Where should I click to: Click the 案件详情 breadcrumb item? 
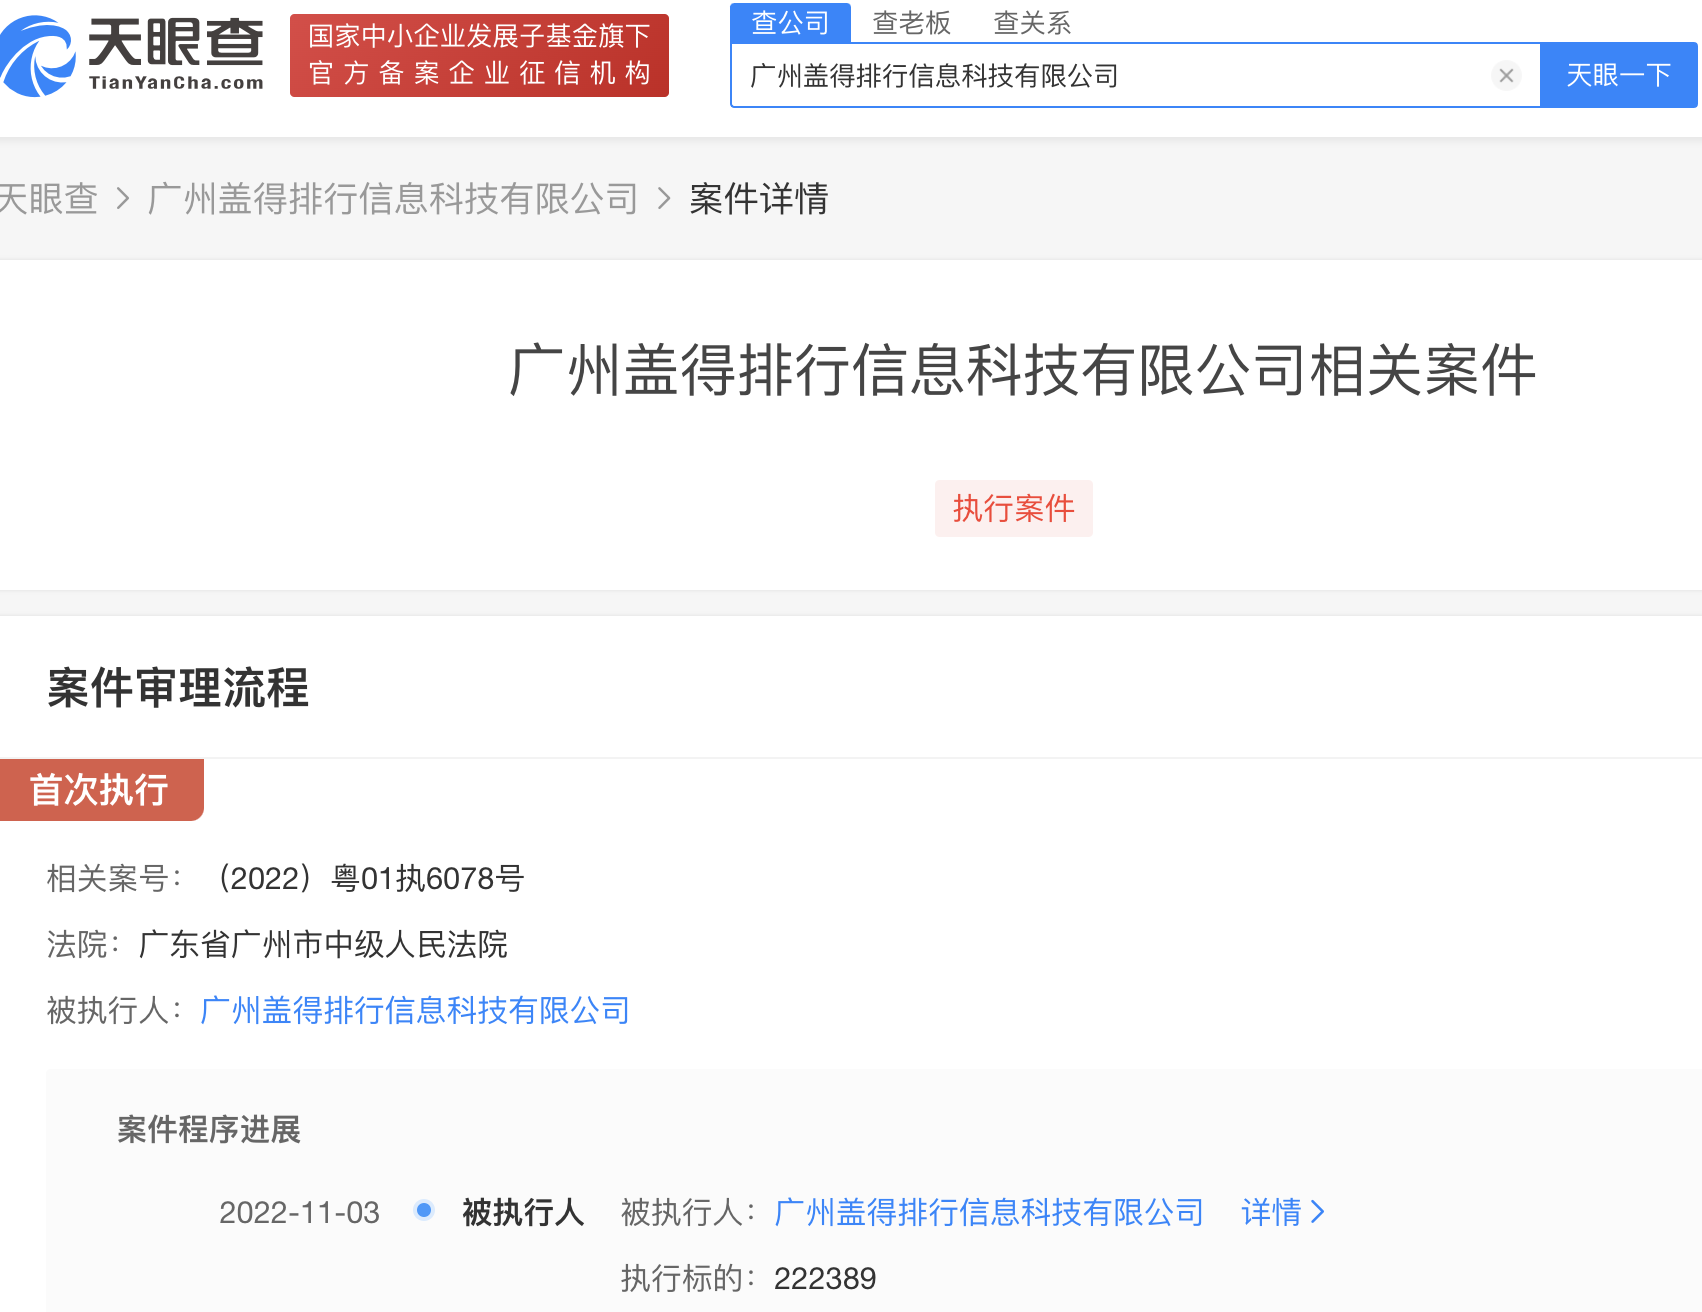click(x=758, y=199)
